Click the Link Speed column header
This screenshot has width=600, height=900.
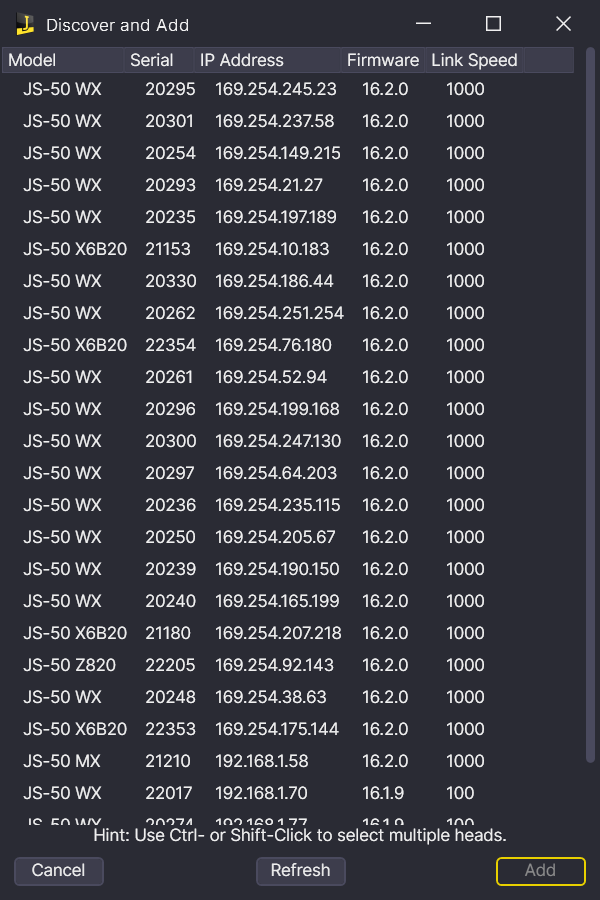click(474, 60)
